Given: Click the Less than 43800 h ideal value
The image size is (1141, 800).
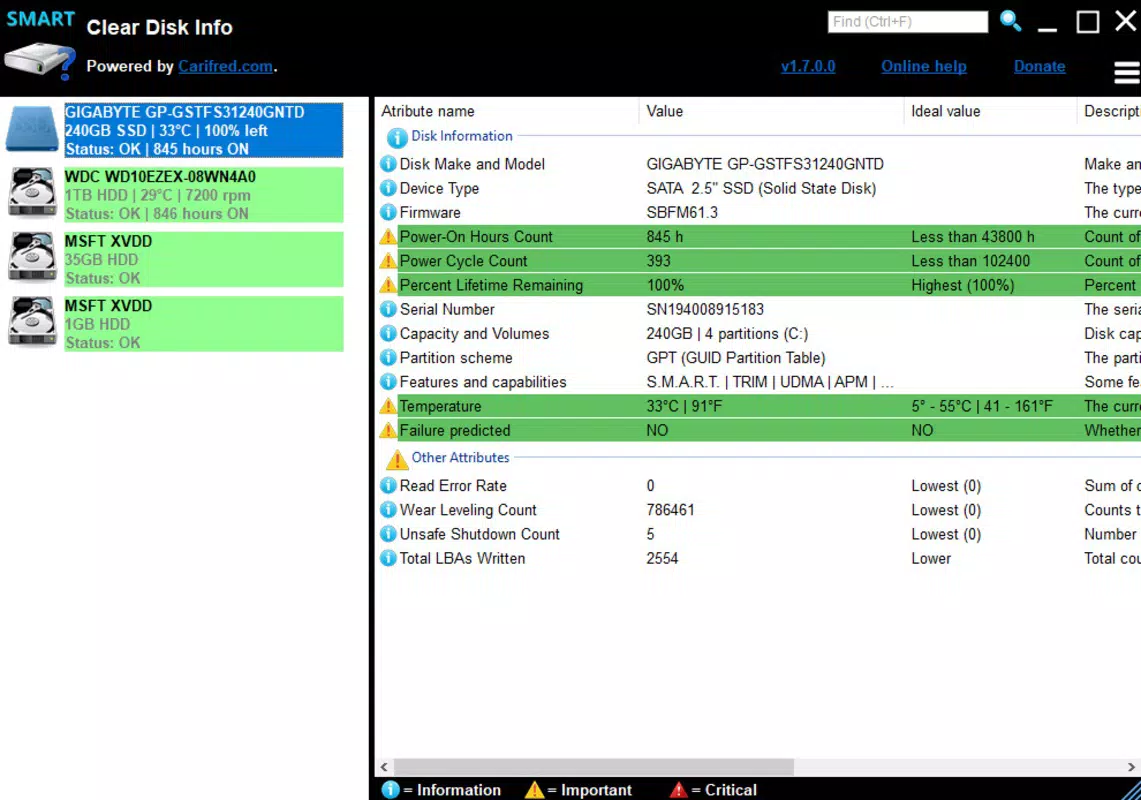Looking at the screenshot, I should coord(972,237).
